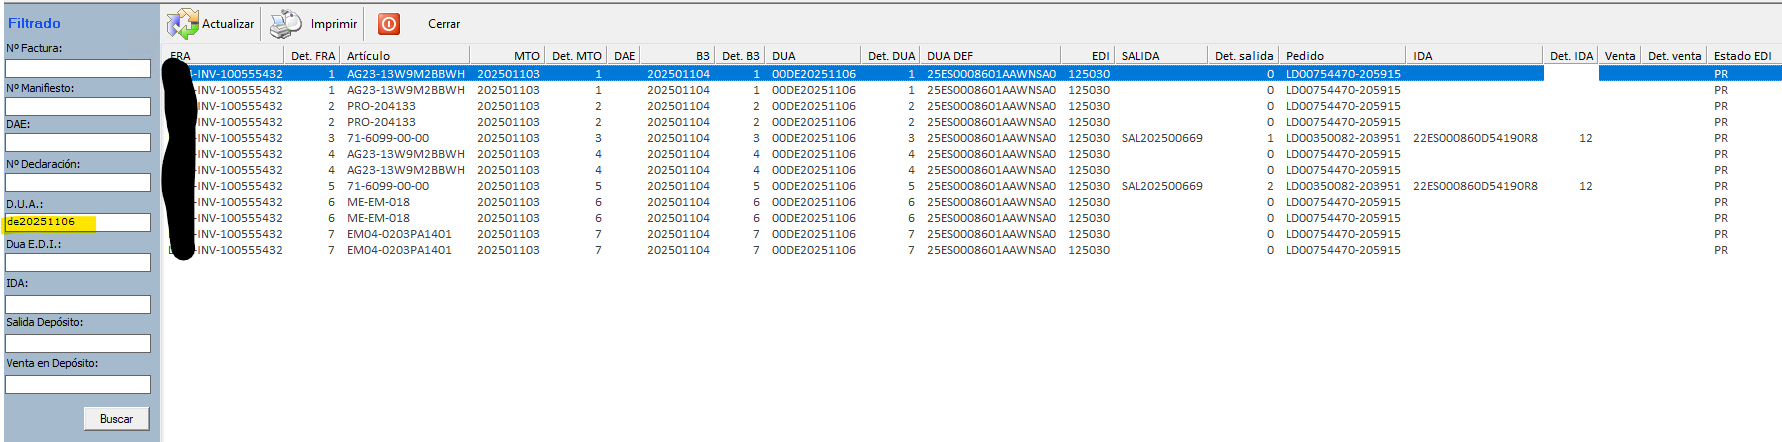Select the Salida Depósito input field
The image size is (1782, 442).
78,343
